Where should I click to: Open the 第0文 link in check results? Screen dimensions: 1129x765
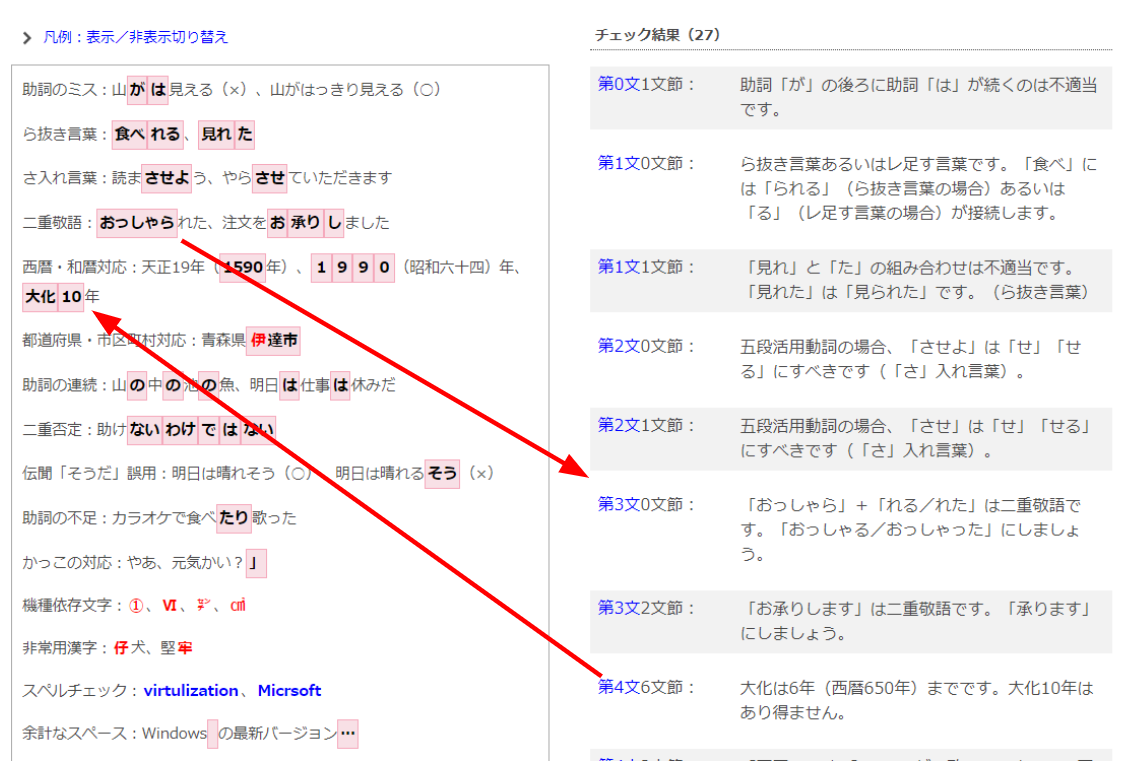[618, 85]
